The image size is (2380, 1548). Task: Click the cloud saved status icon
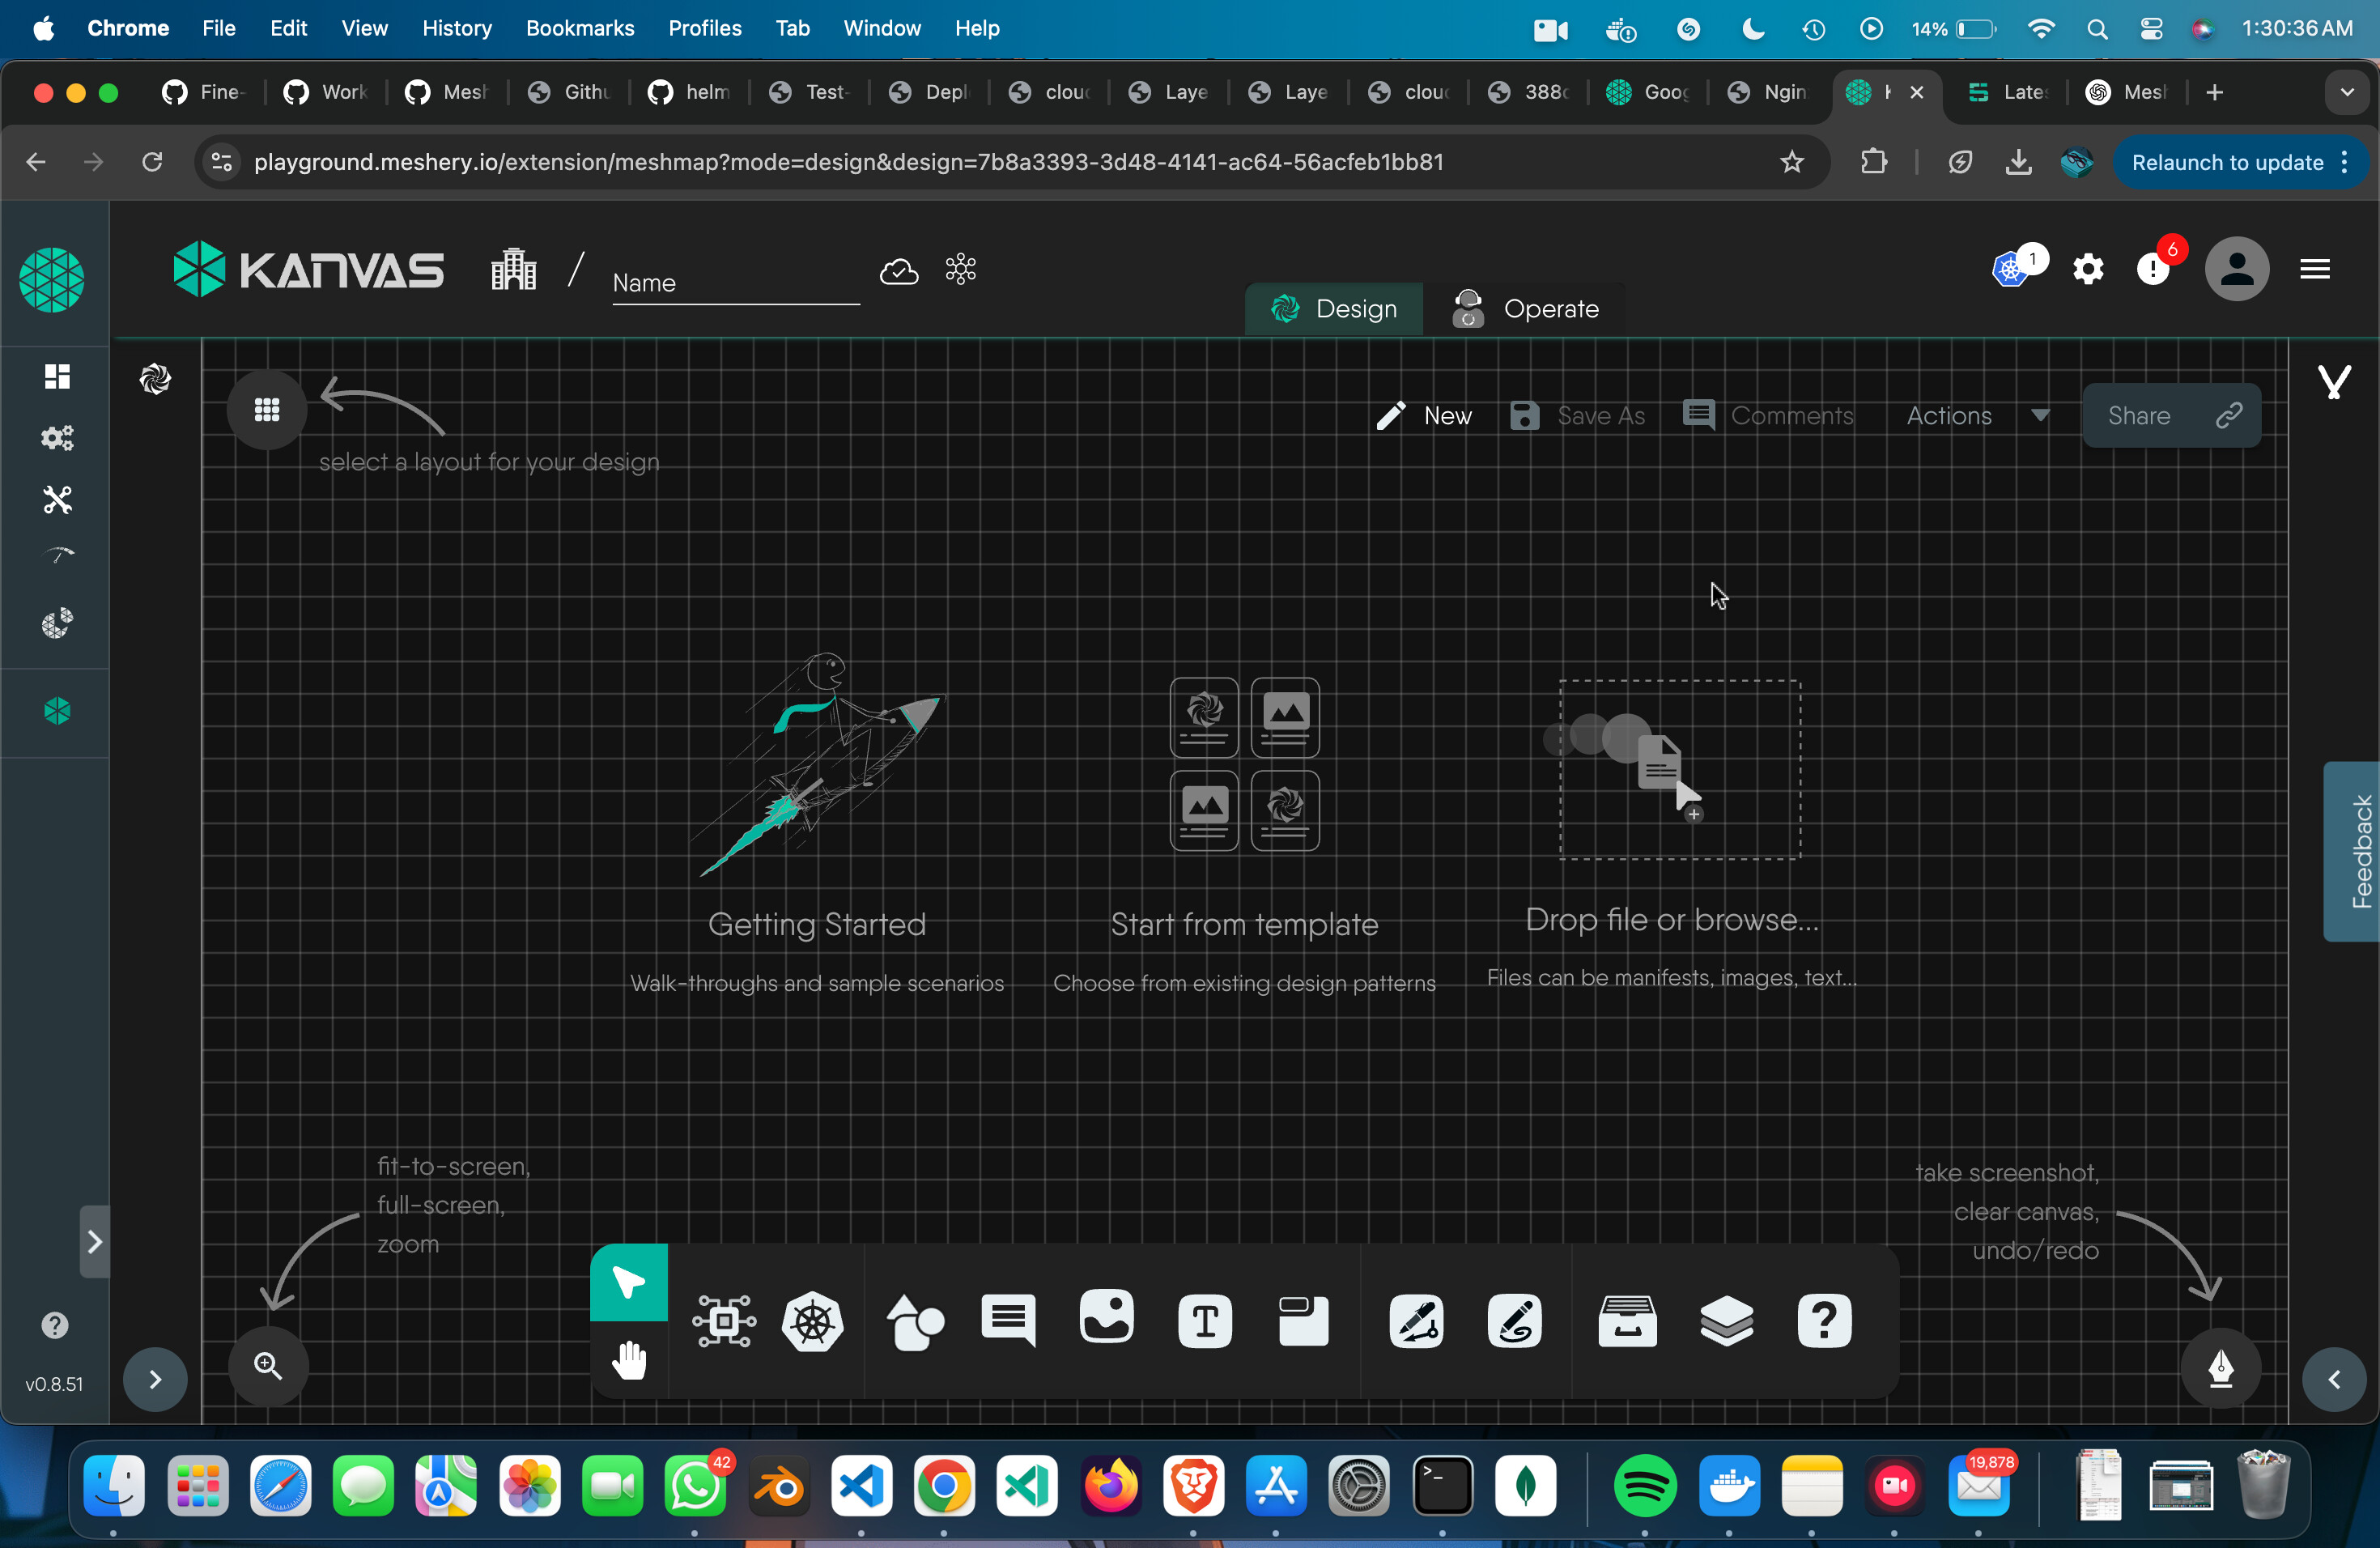(x=899, y=272)
